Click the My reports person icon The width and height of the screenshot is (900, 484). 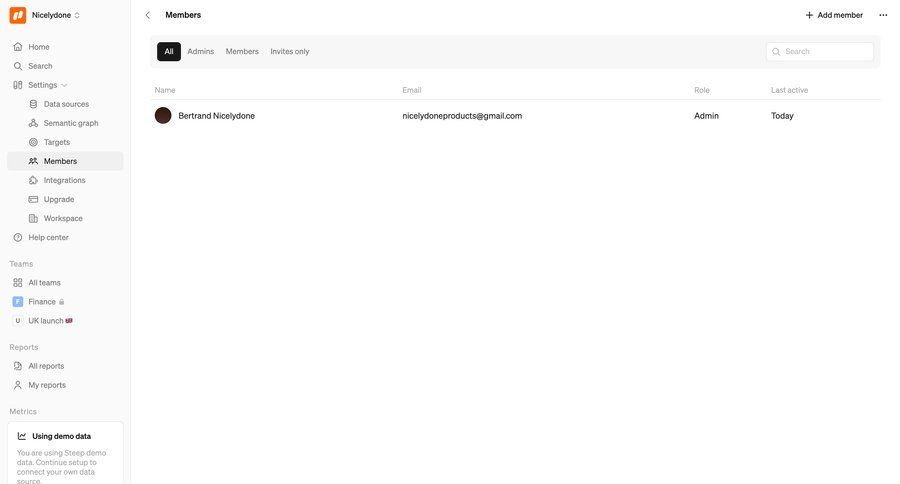point(18,385)
